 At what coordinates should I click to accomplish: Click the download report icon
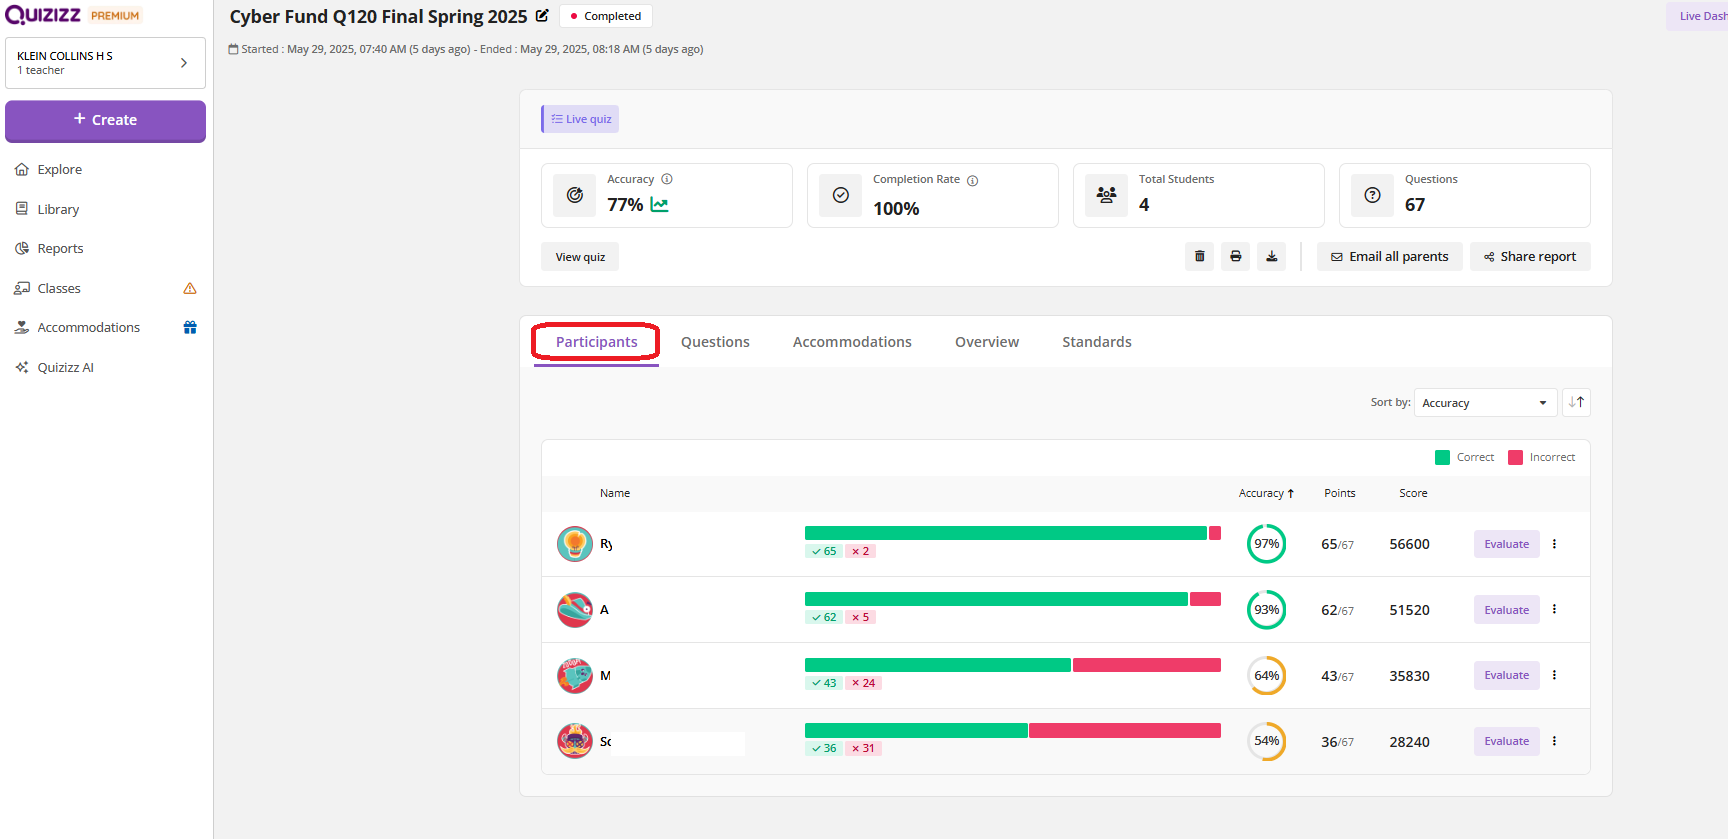(x=1271, y=257)
